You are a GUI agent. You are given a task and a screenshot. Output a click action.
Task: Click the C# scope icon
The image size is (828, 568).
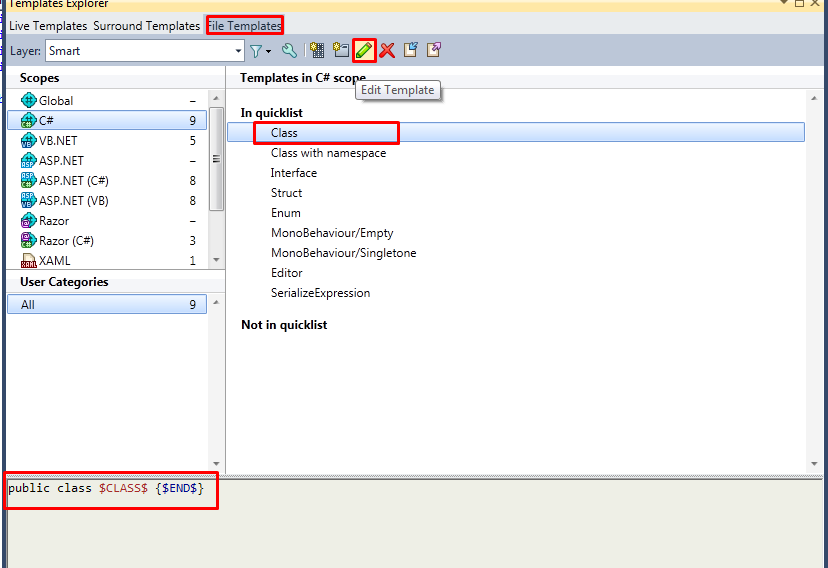tap(29, 120)
